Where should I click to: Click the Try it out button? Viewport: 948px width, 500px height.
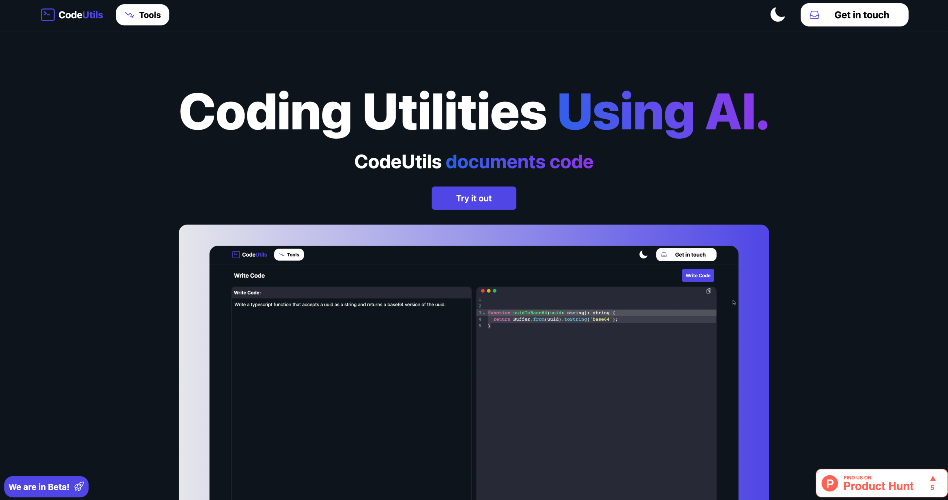pos(474,198)
